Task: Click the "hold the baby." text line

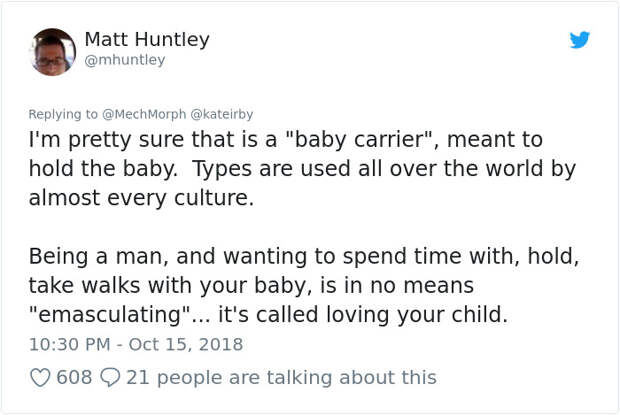Action: click(x=103, y=169)
